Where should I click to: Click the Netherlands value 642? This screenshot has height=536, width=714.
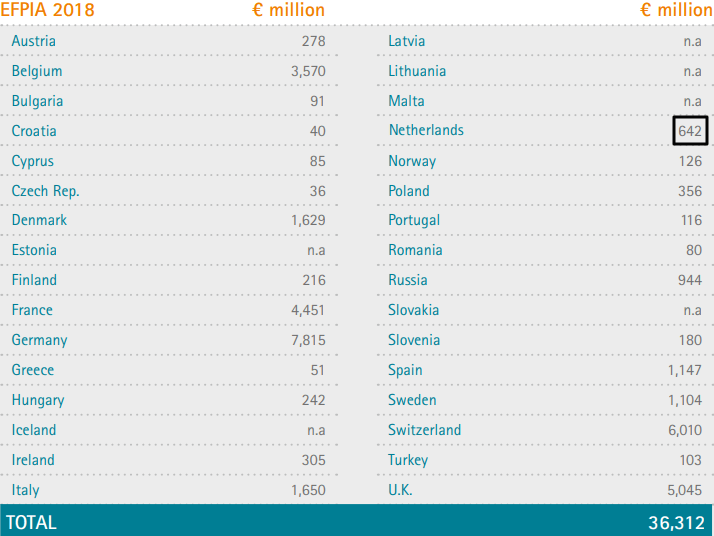[x=690, y=131]
